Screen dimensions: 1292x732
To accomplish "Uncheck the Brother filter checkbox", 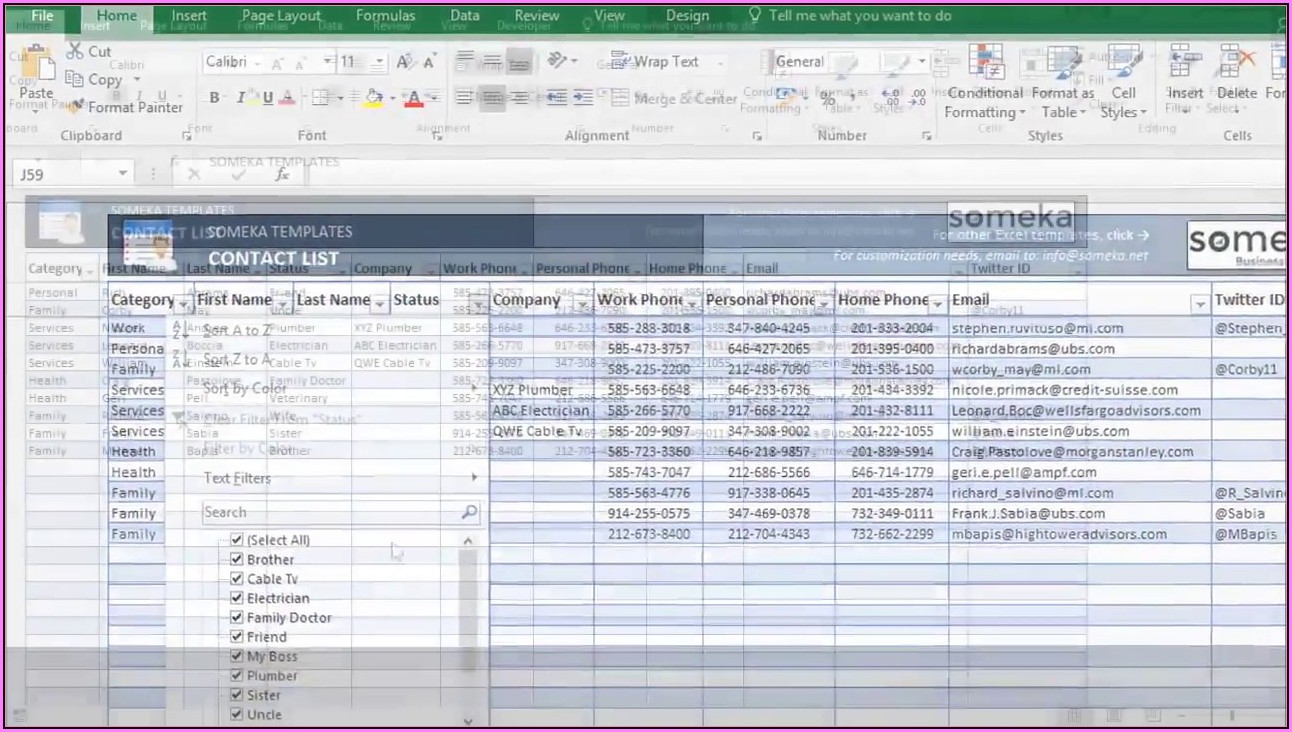I will (x=237, y=559).
